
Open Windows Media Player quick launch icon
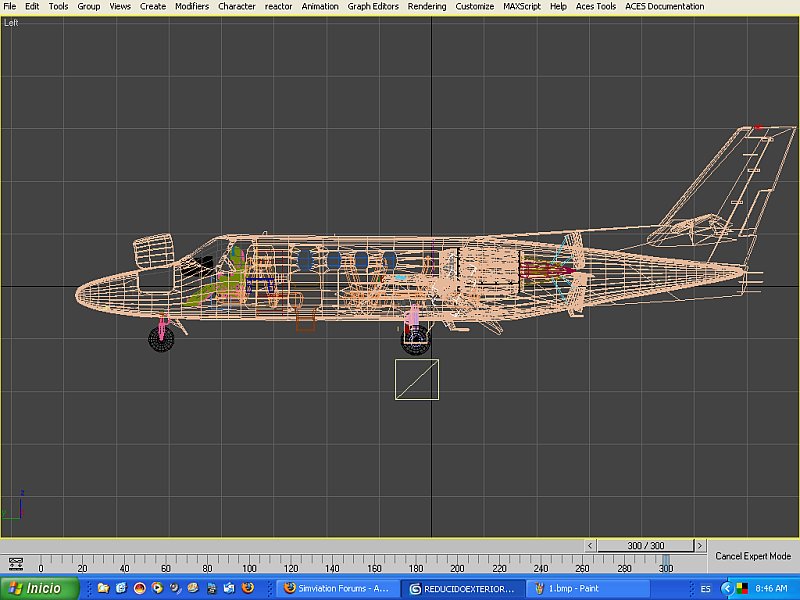pyautogui.click(x=158, y=588)
